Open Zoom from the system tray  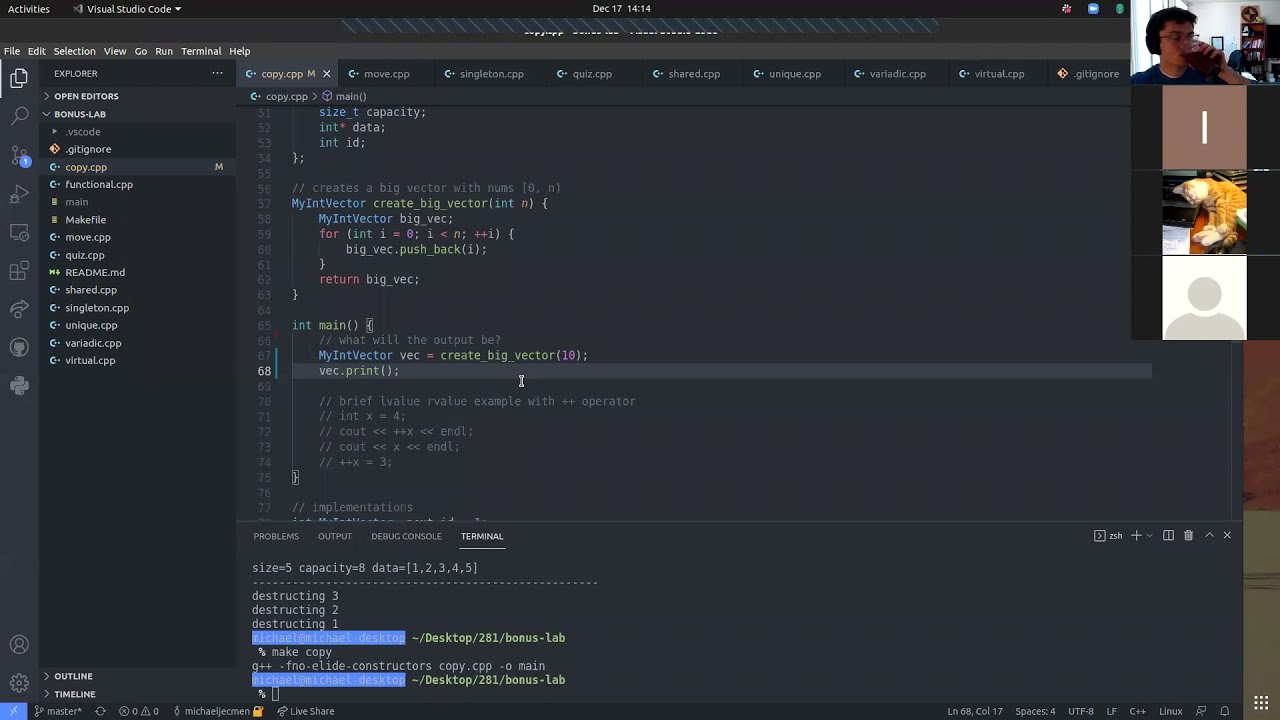point(1093,9)
